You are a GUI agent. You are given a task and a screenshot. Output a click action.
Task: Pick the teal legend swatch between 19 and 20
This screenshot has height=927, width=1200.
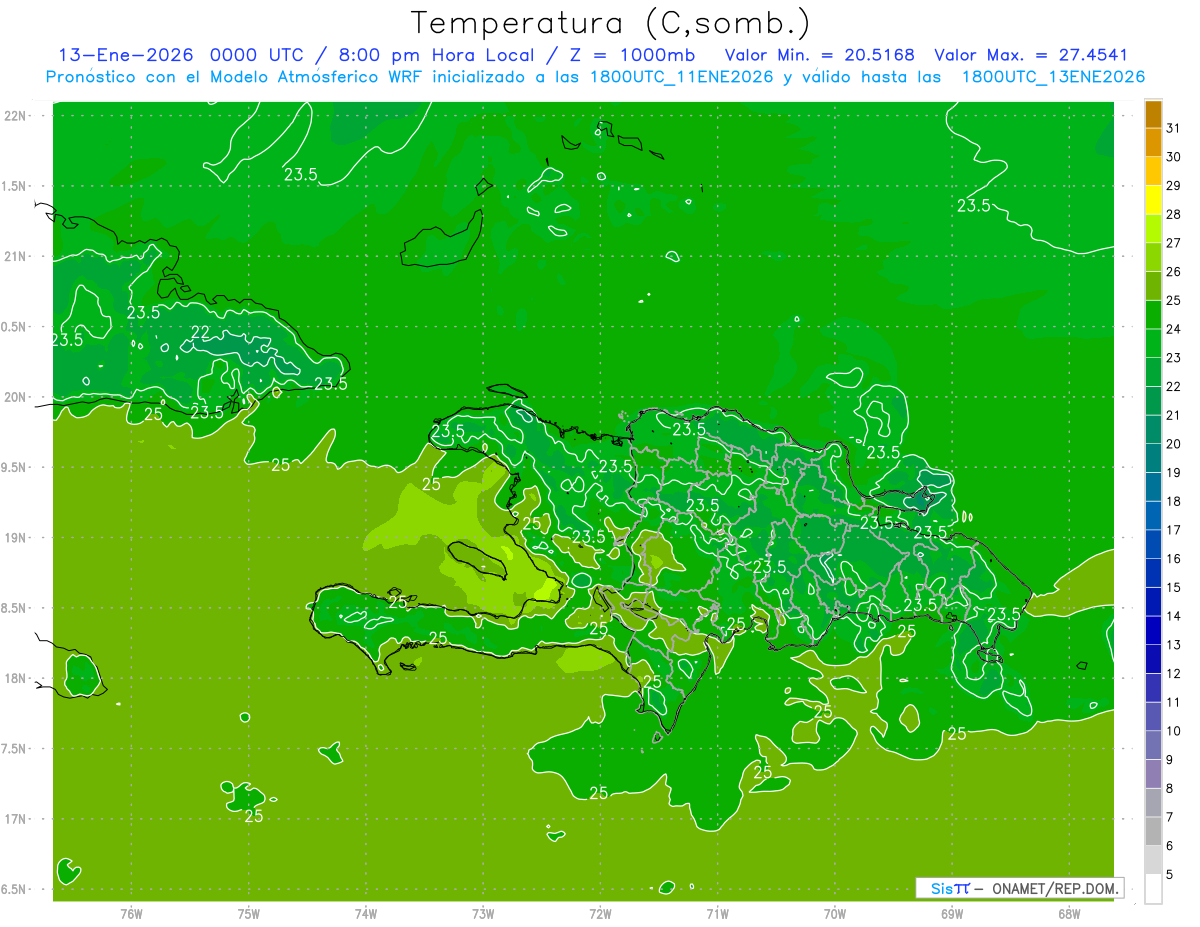click(x=1153, y=458)
